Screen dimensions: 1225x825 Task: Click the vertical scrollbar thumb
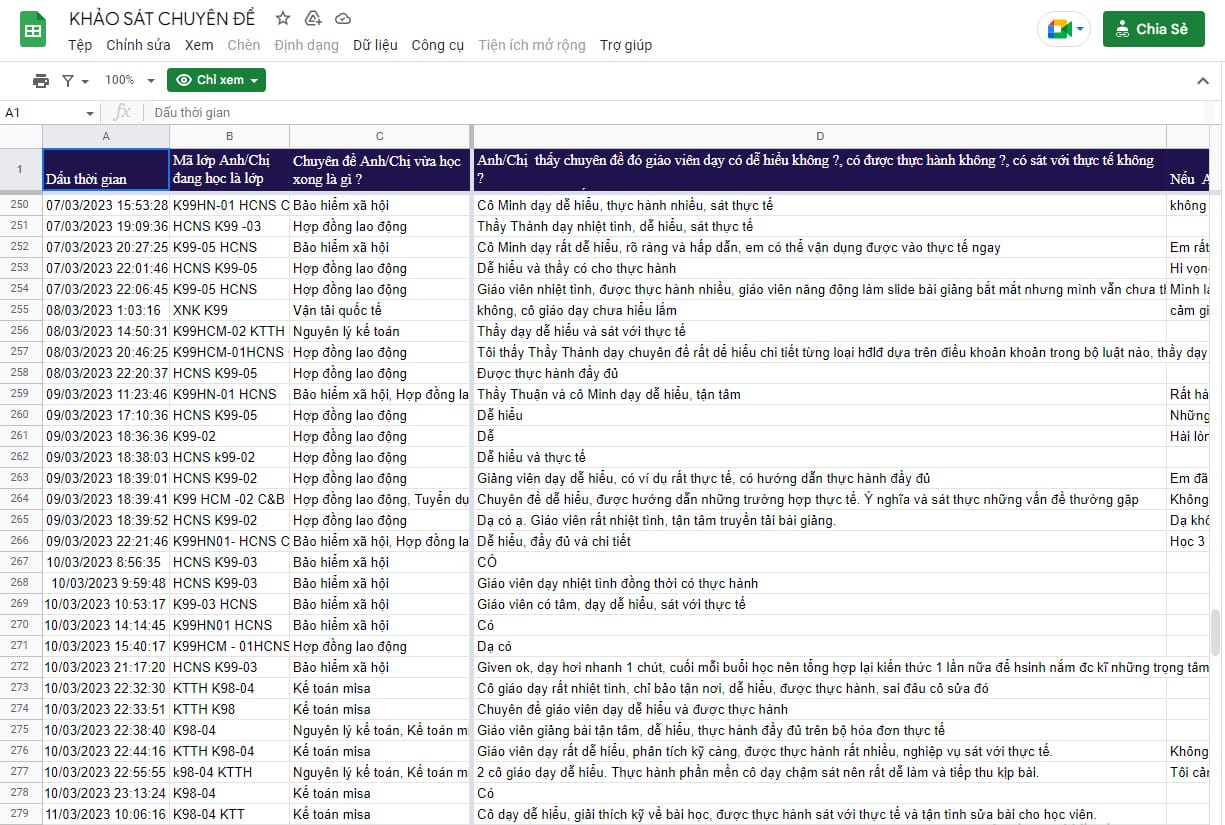tap(1216, 632)
